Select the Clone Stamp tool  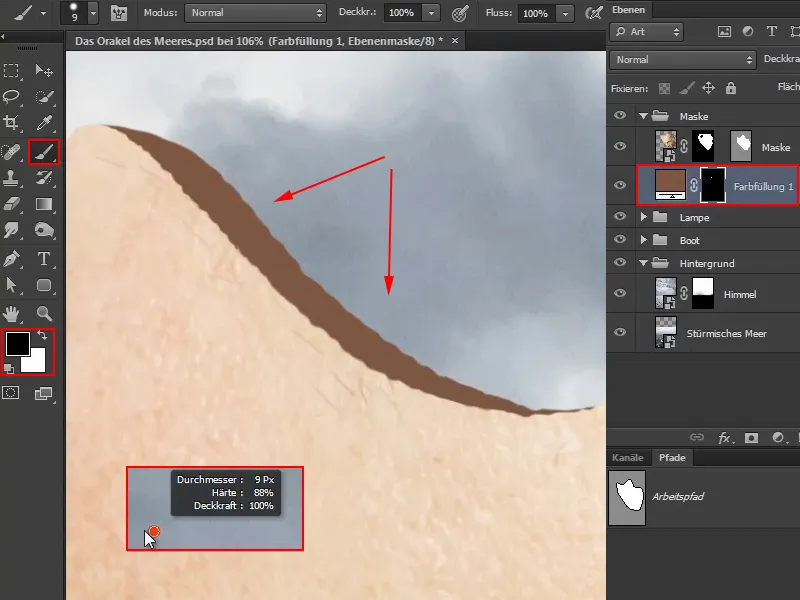tap(11, 178)
